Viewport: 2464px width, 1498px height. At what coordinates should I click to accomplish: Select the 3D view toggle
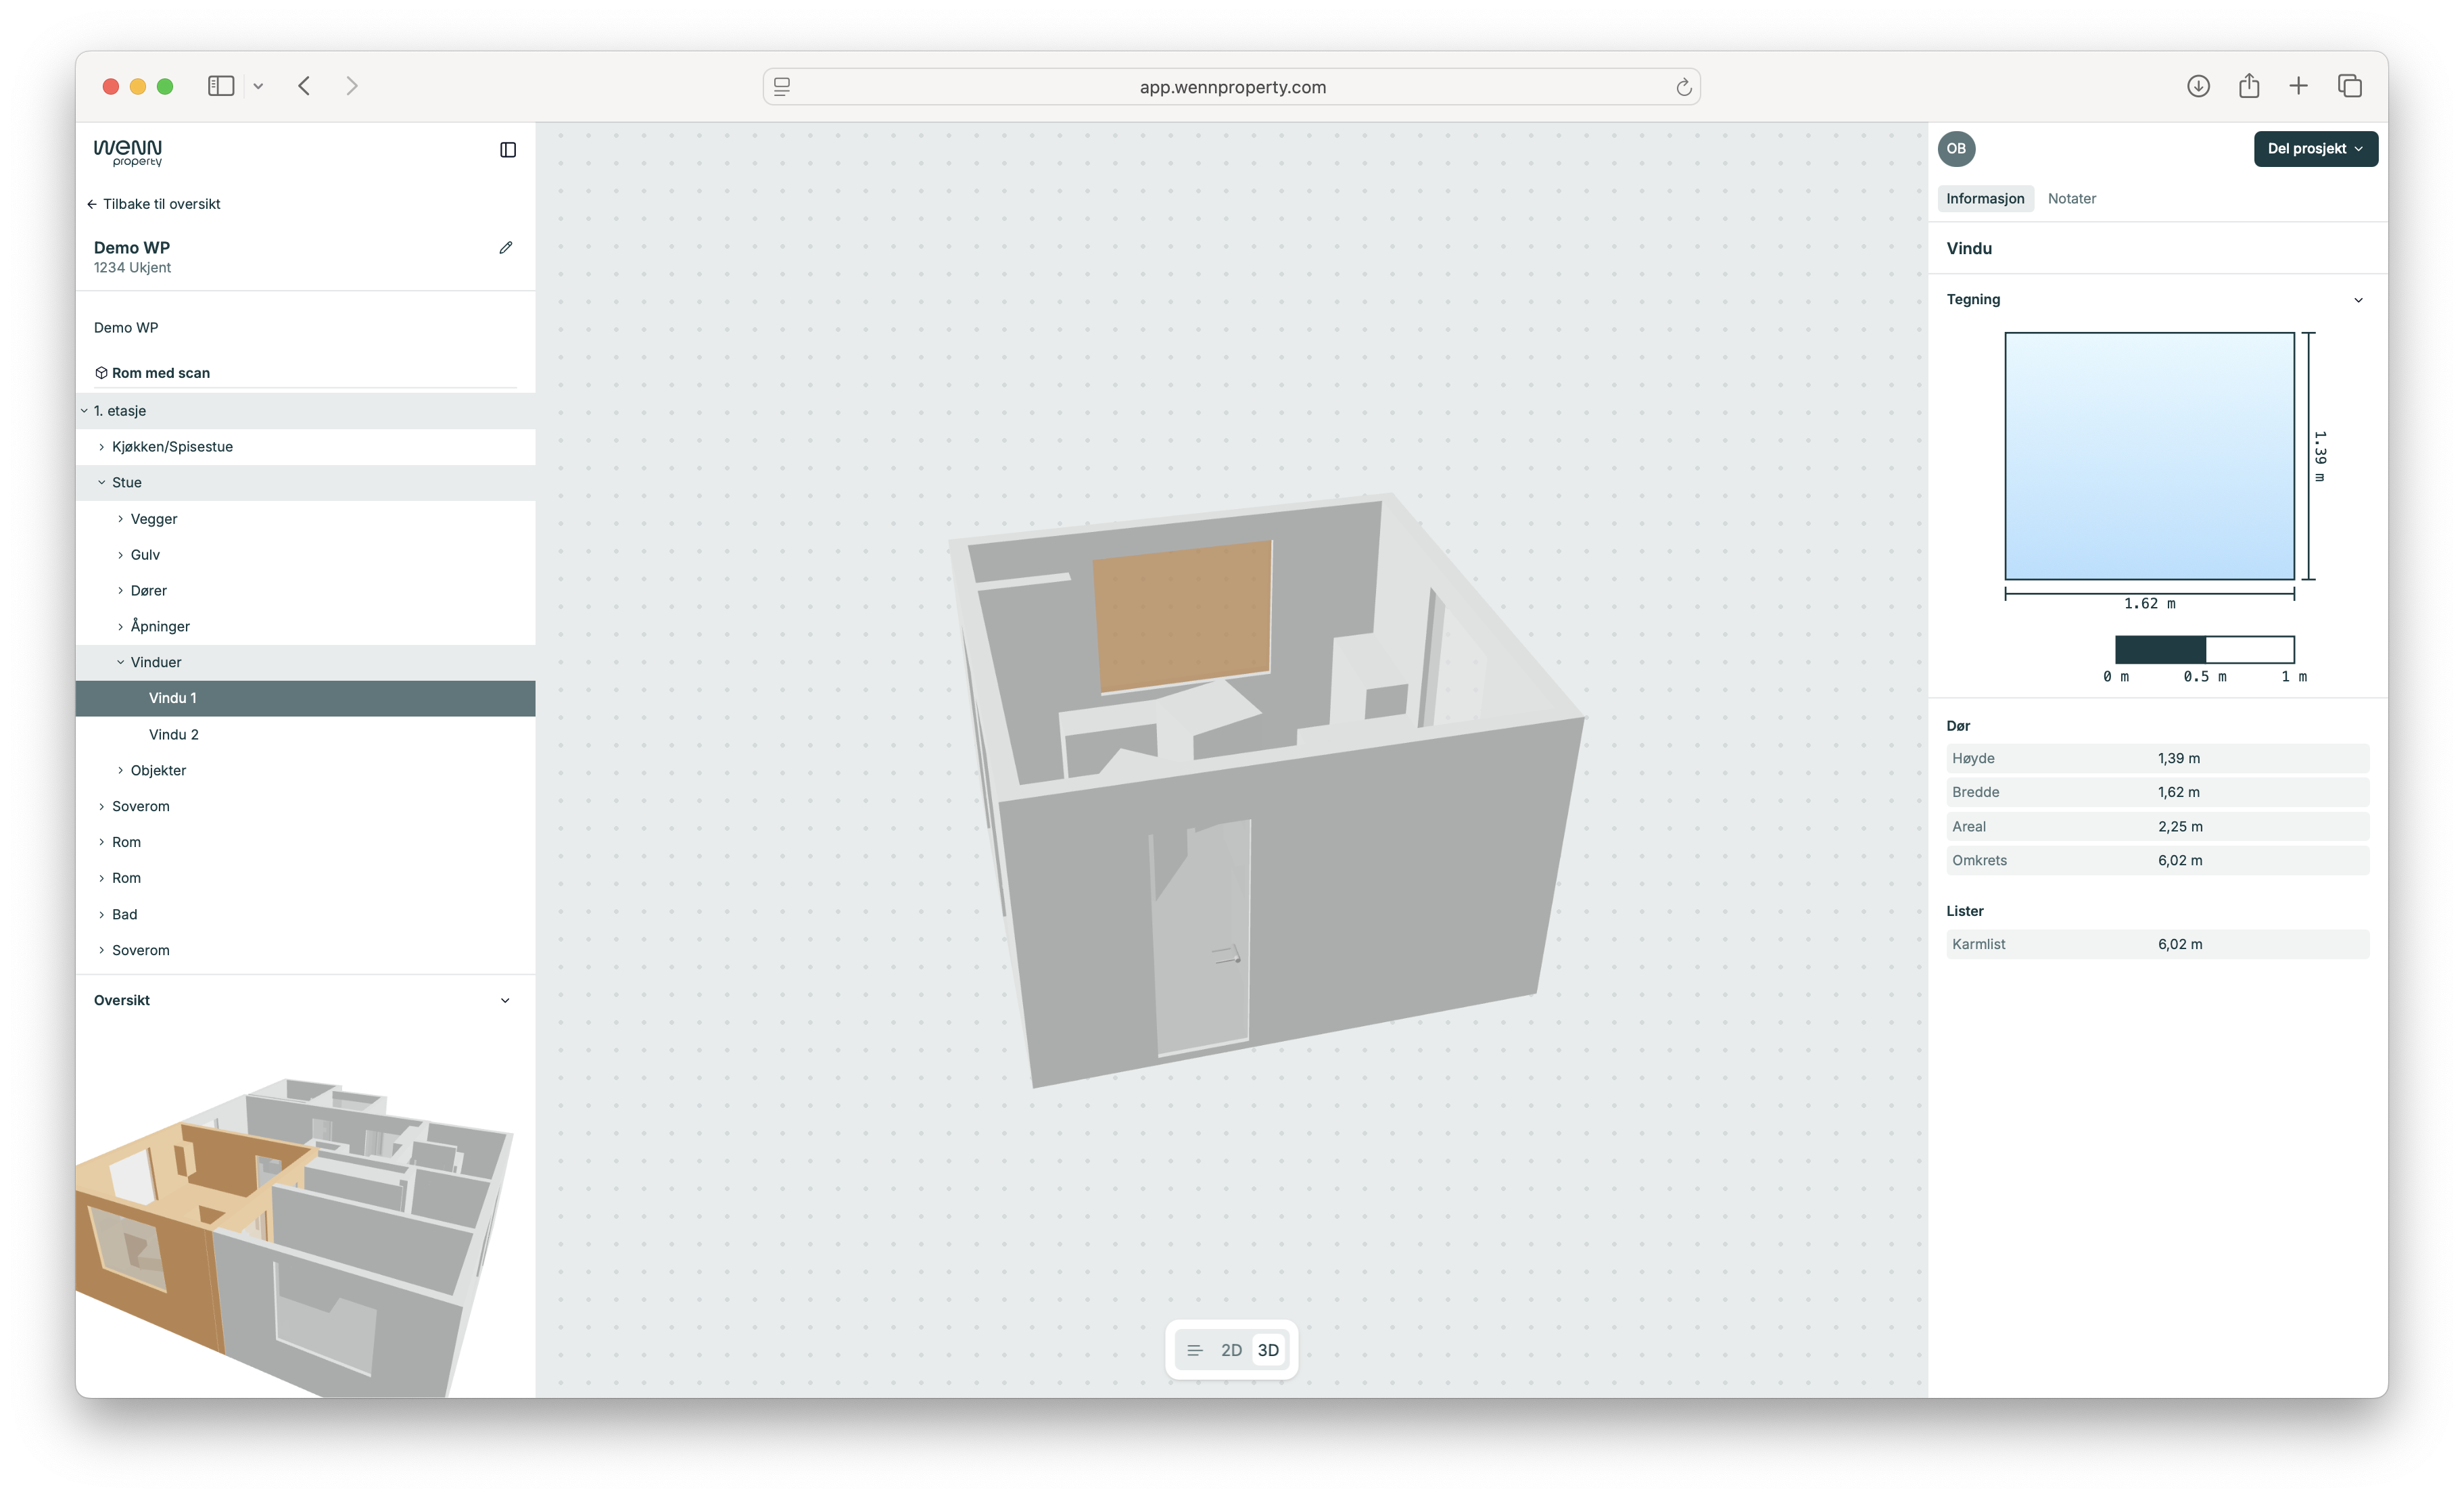[1268, 1350]
